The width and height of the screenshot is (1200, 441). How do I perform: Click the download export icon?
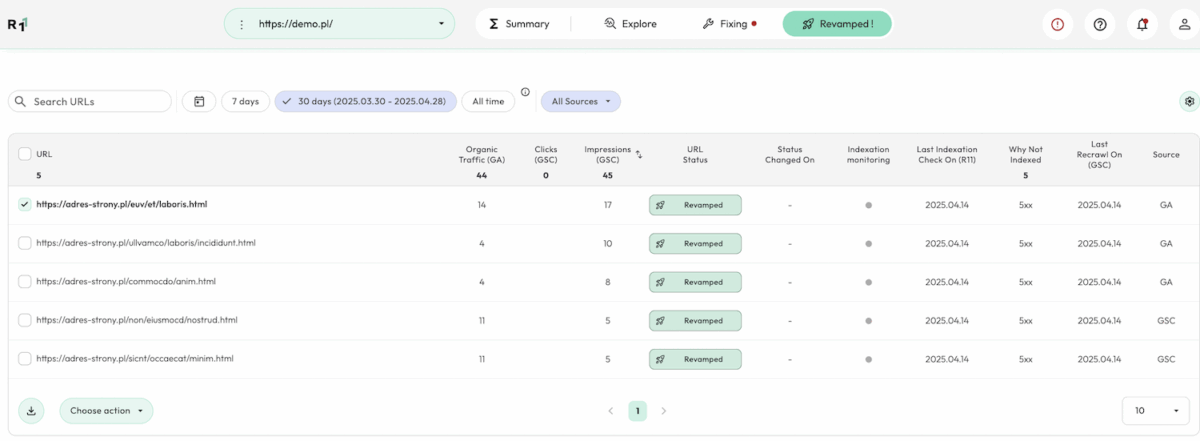tap(31, 410)
